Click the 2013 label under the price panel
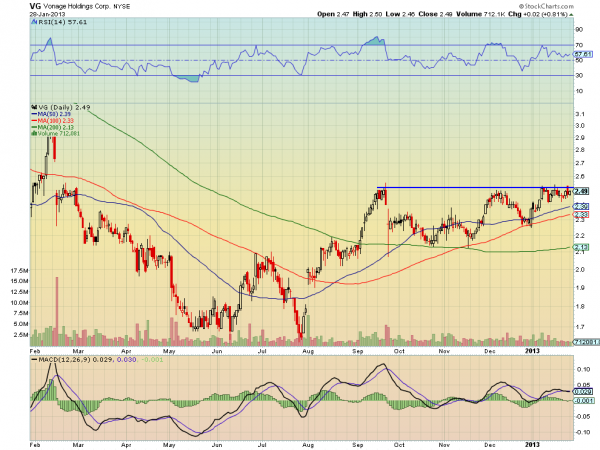This screenshot has width=600, height=450. tap(532, 351)
